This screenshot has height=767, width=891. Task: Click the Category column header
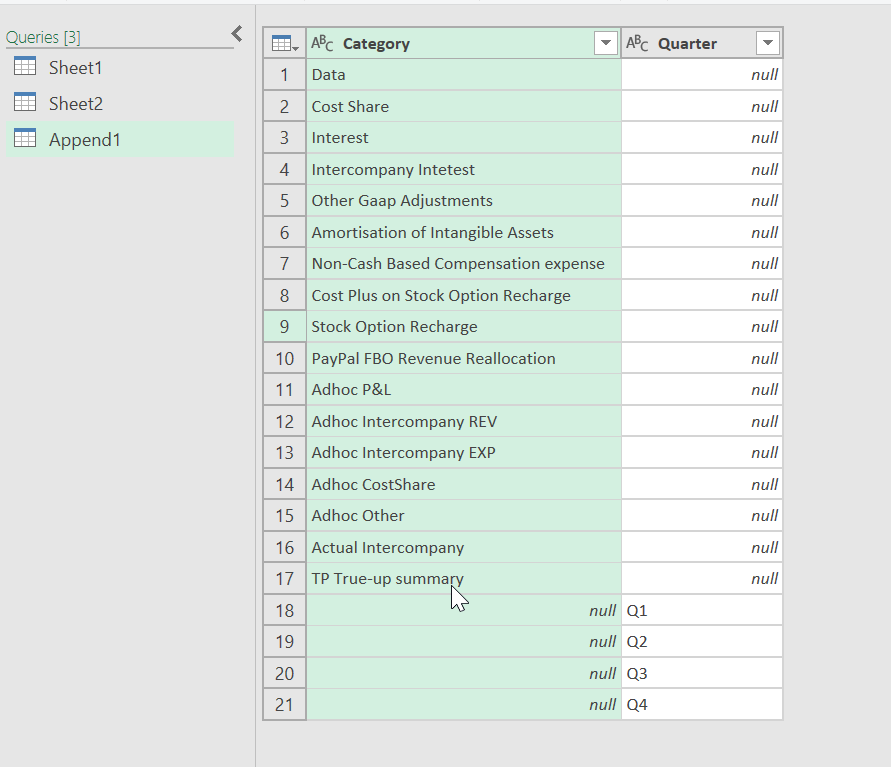(x=380, y=43)
